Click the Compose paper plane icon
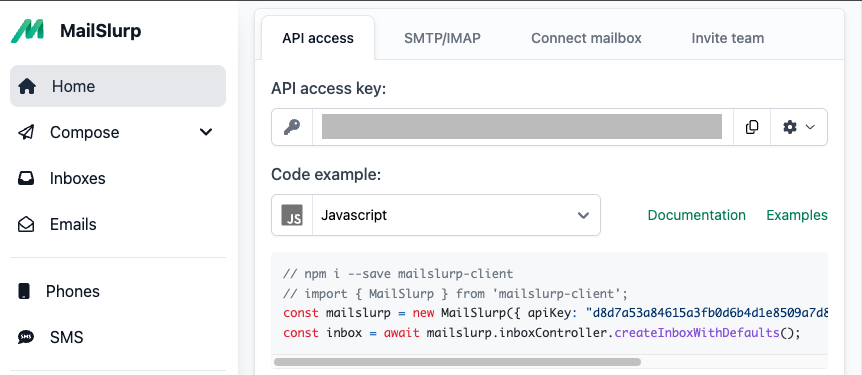862x375 pixels. [x=26, y=133]
